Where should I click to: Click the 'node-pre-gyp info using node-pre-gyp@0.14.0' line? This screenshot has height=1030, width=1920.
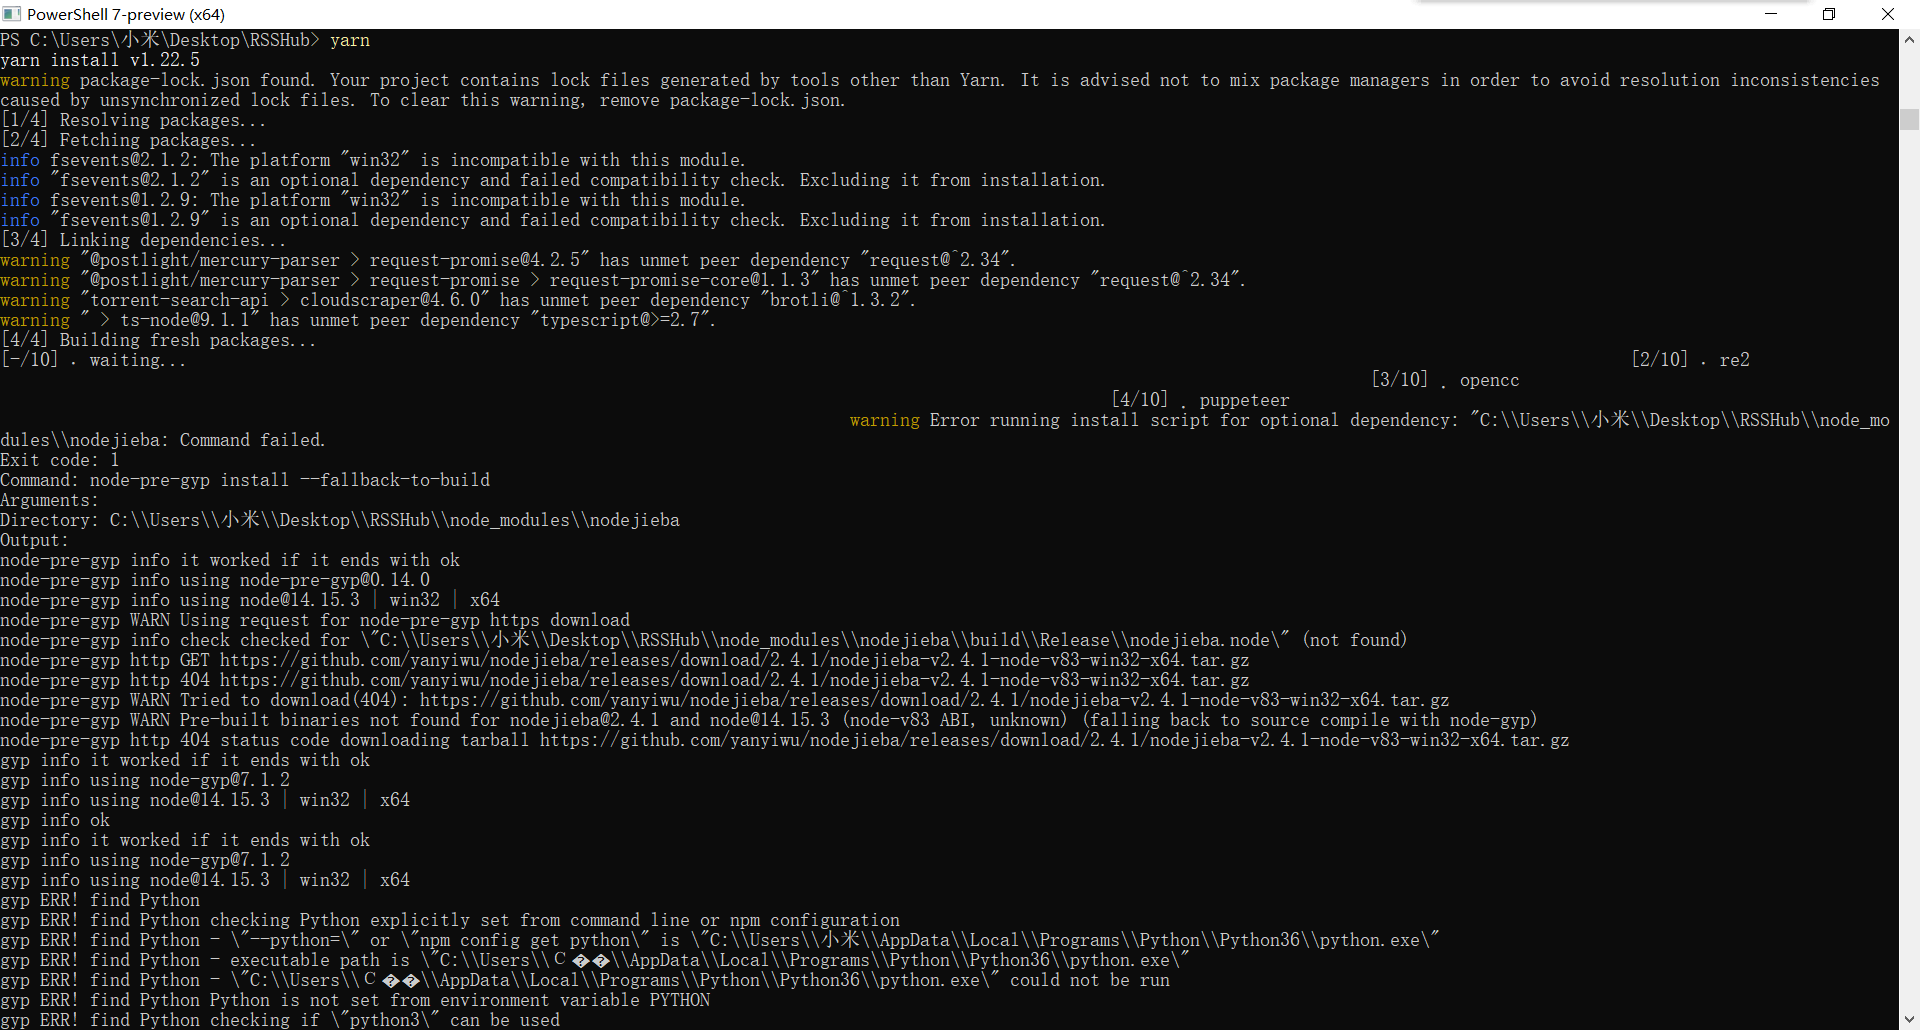point(215,580)
